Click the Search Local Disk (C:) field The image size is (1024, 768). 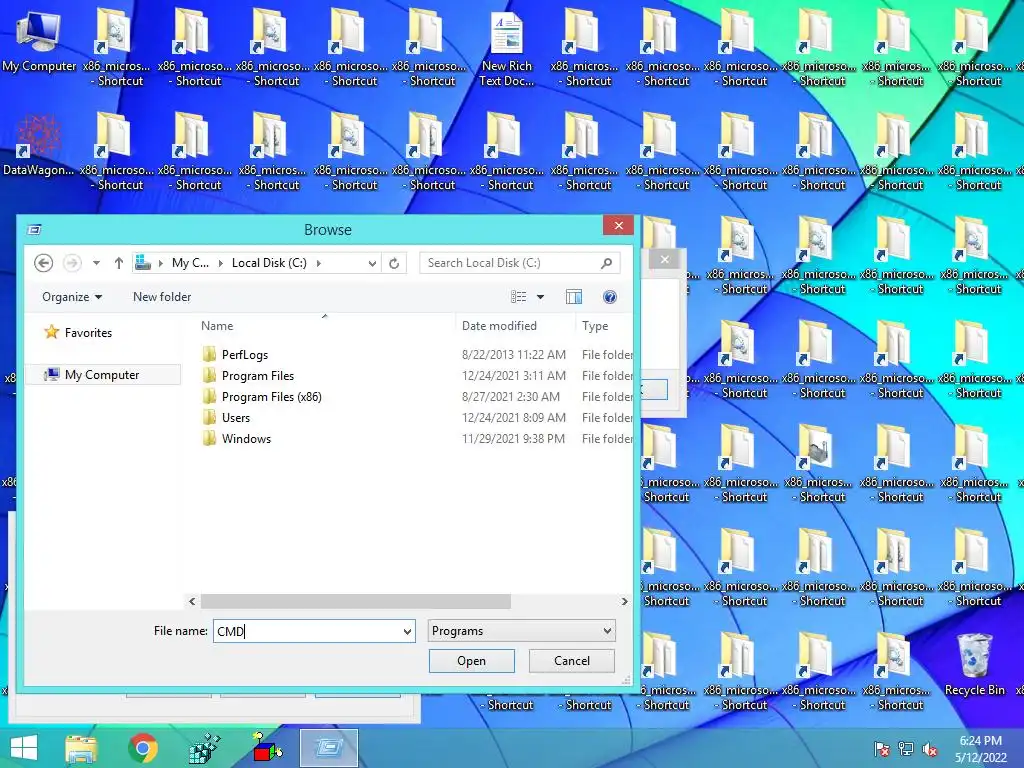coord(520,263)
